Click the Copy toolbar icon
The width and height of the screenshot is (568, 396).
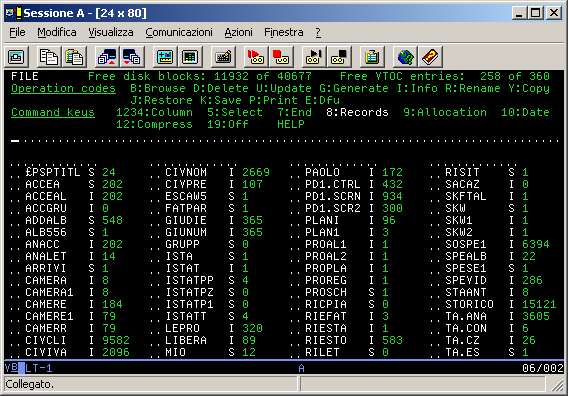click(49, 57)
